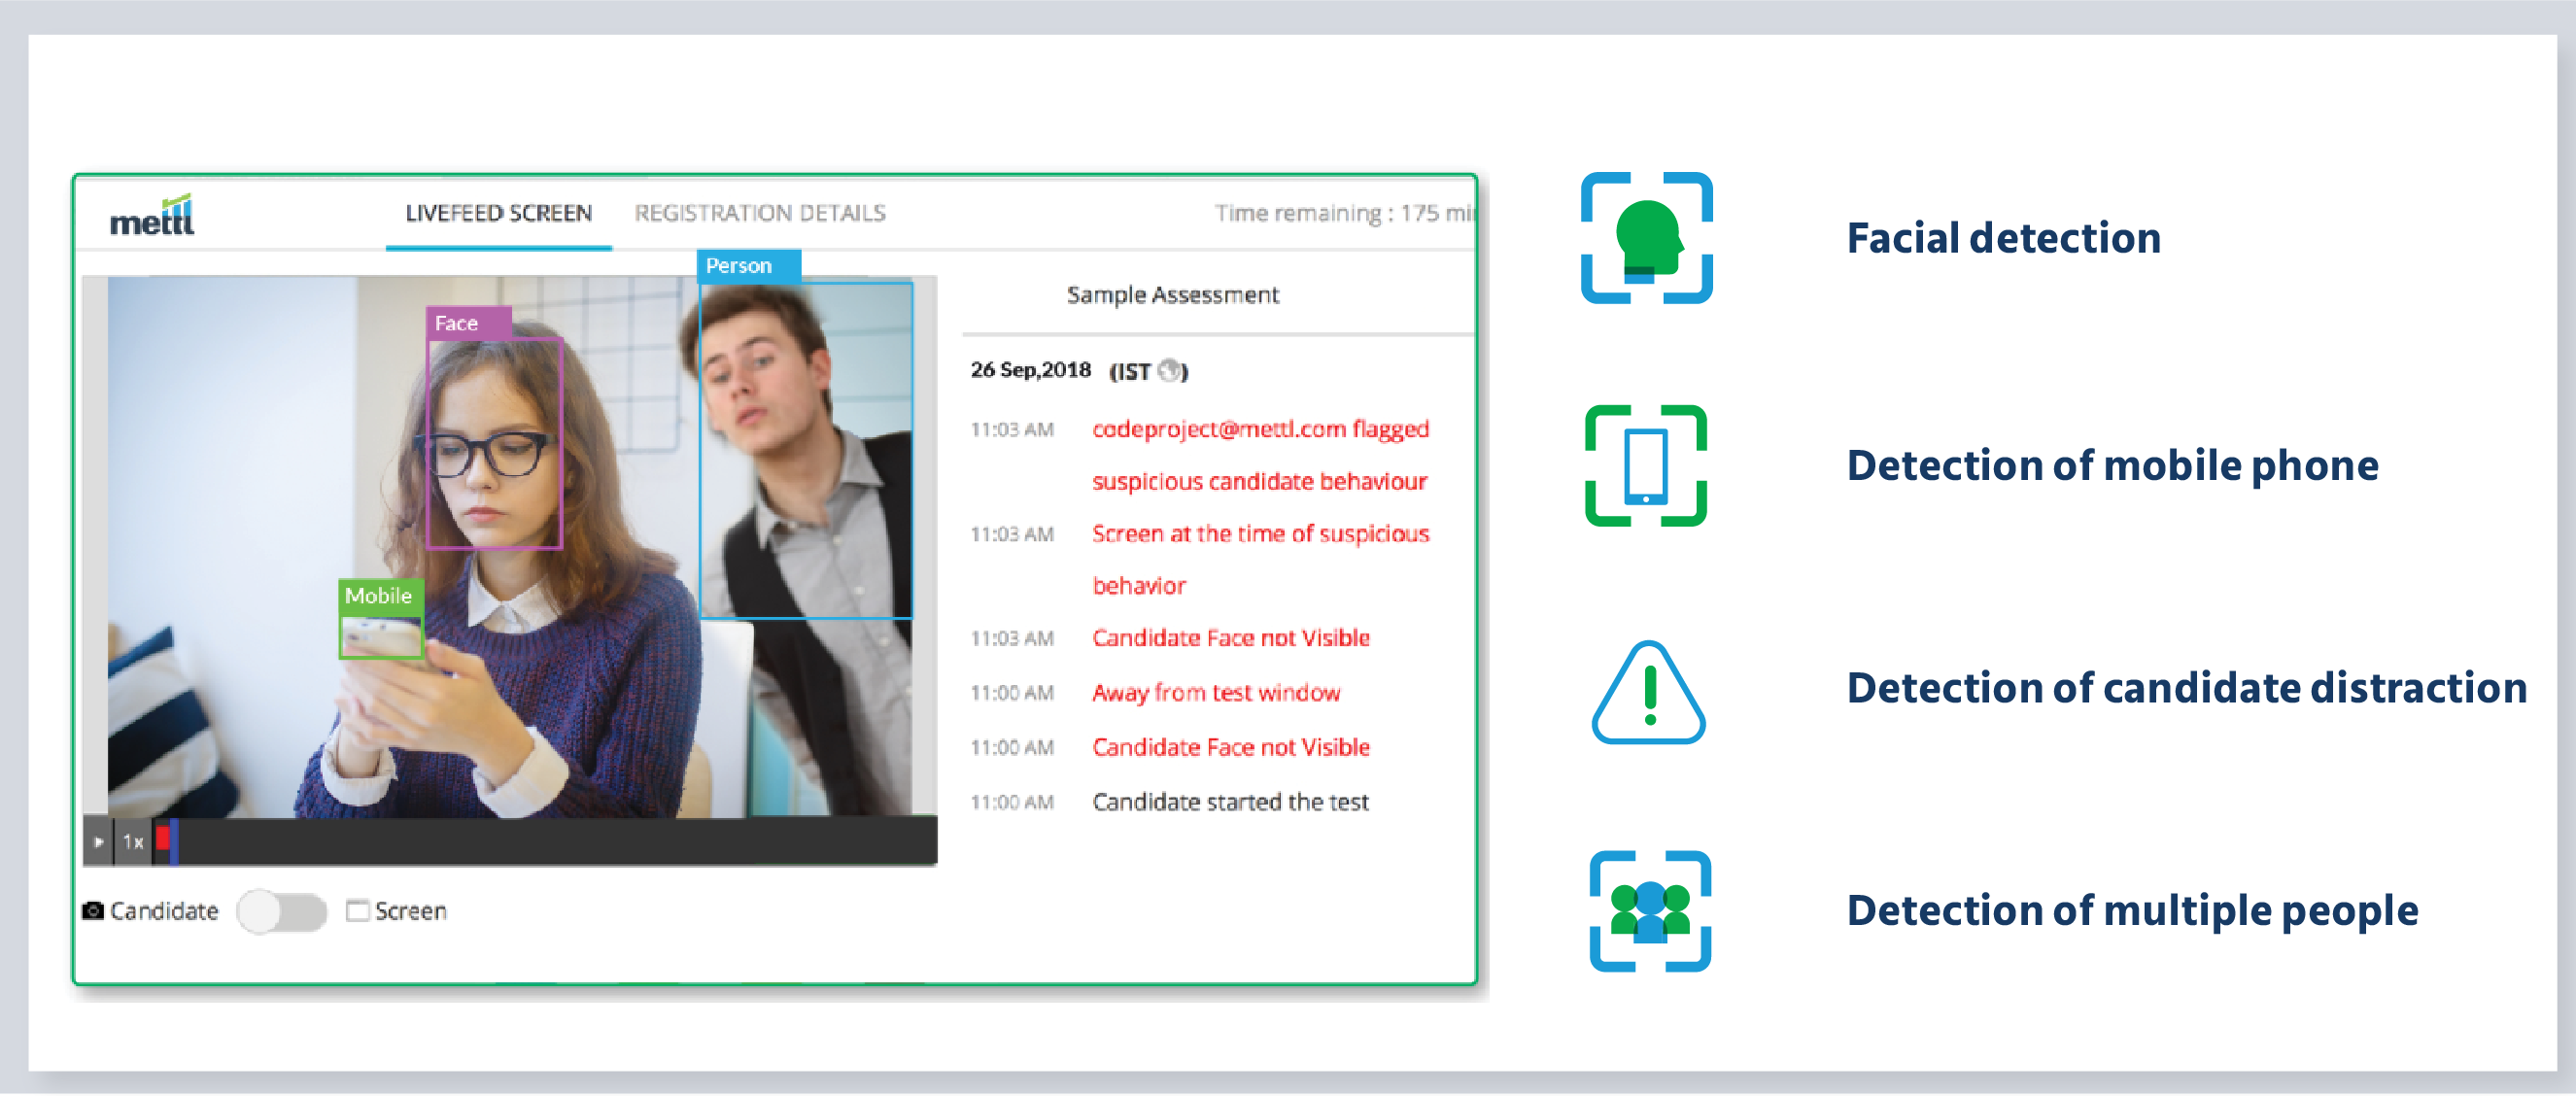This screenshot has height=1096, width=2576.
Task: Click the camera icon next to Candidate
Action: [93, 910]
